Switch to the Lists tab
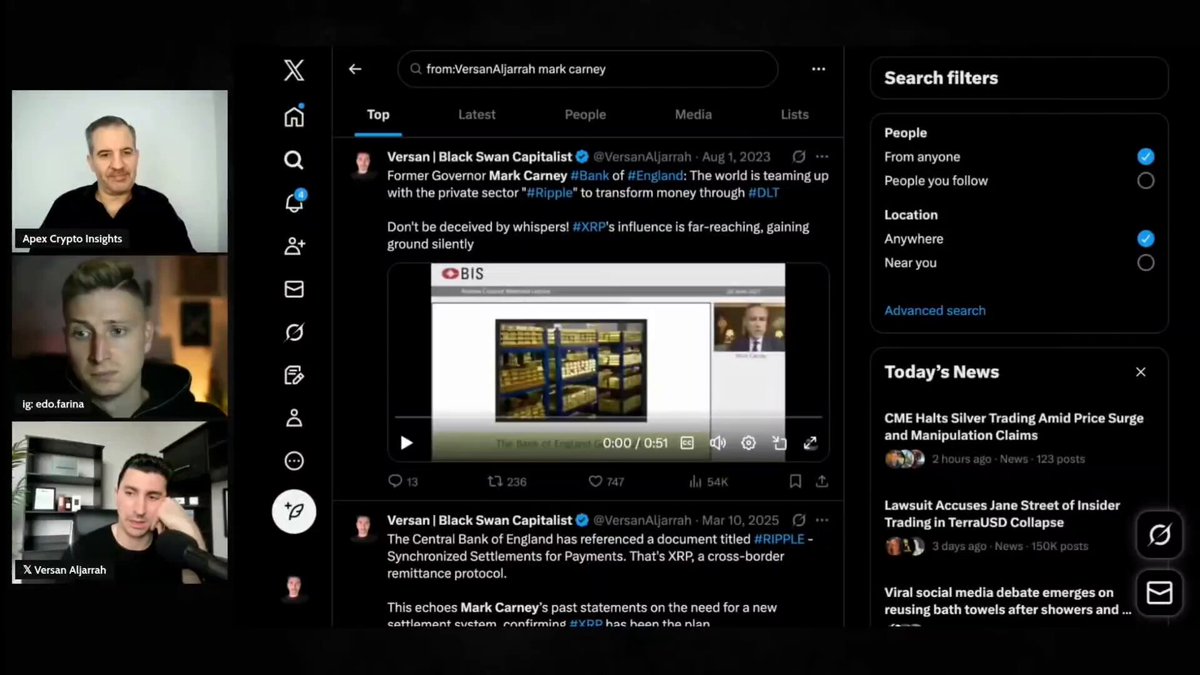Viewport: 1200px width, 675px height. click(x=795, y=114)
